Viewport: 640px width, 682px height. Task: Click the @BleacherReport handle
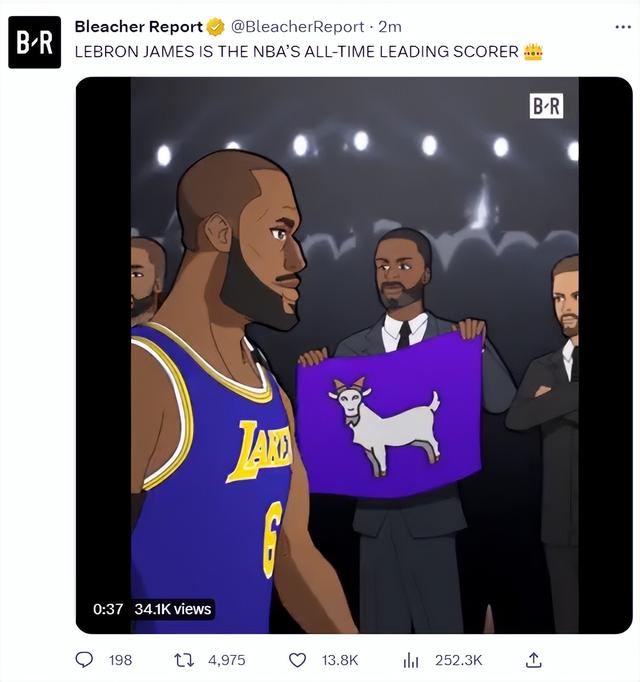(x=298, y=27)
